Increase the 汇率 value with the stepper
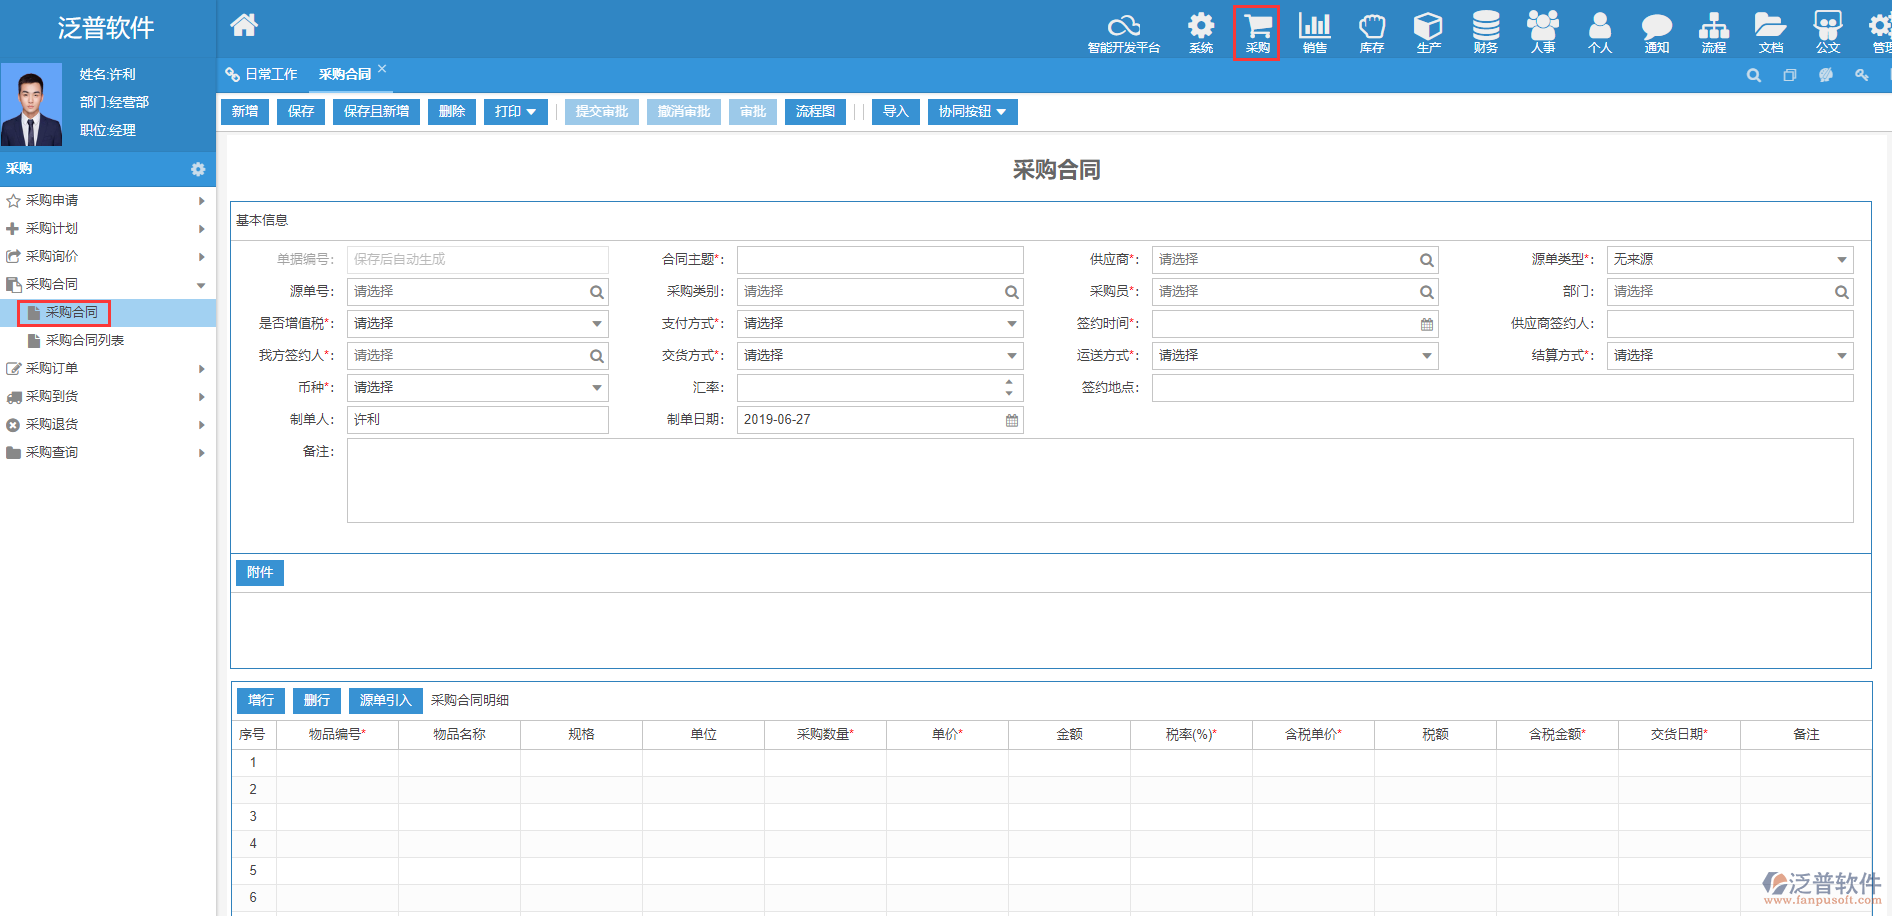Image resolution: width=1892 pixels, height=916 pixels. point(1009,382)
